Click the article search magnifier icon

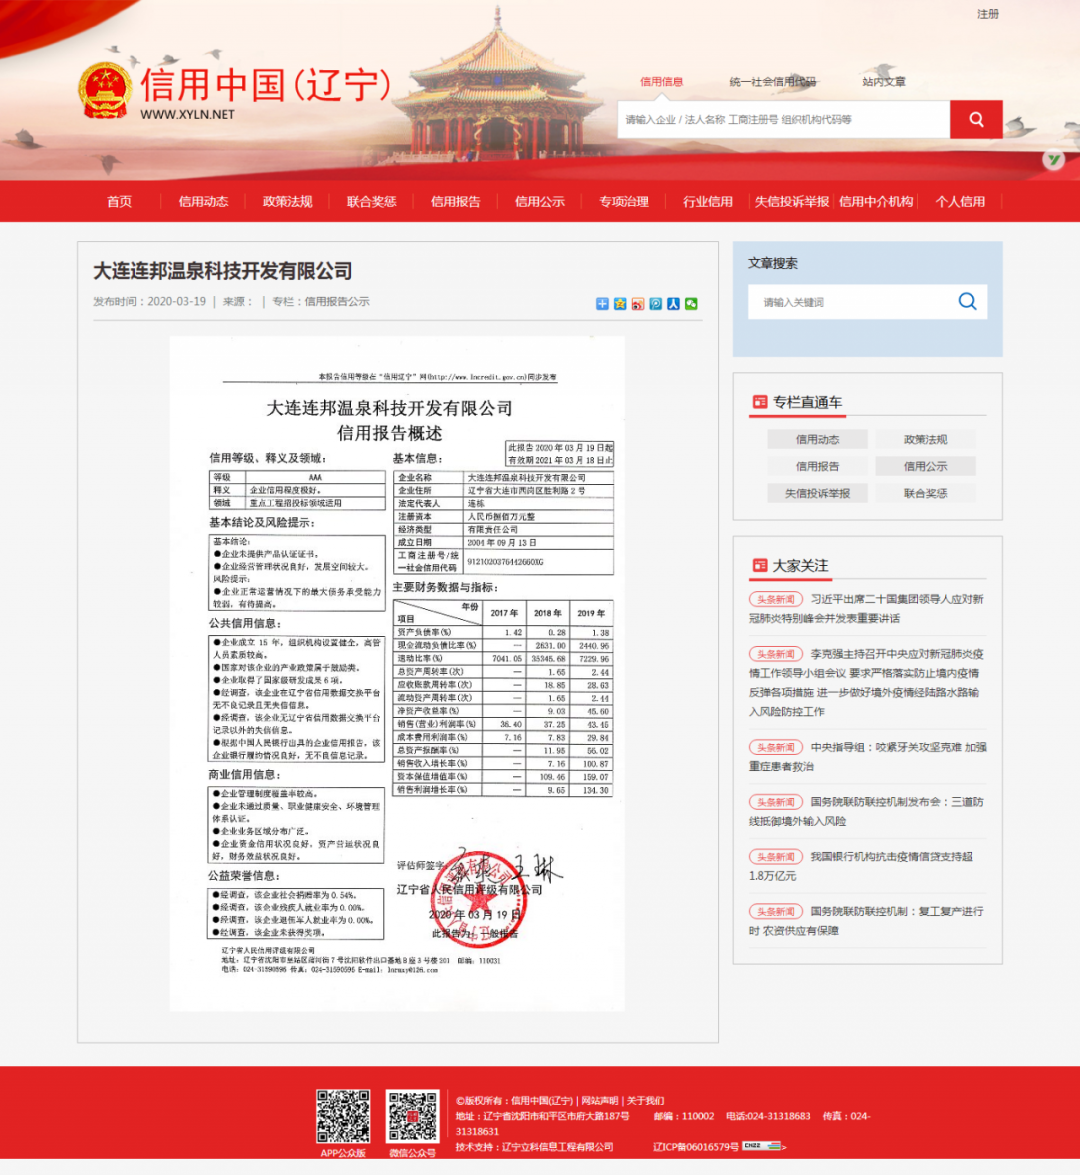(967, 302)
